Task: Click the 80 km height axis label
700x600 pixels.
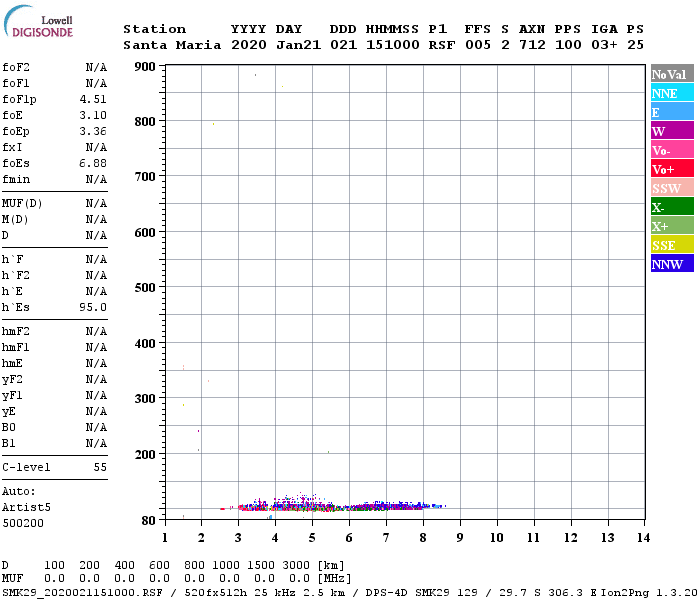Action: [x=149, y=521]
